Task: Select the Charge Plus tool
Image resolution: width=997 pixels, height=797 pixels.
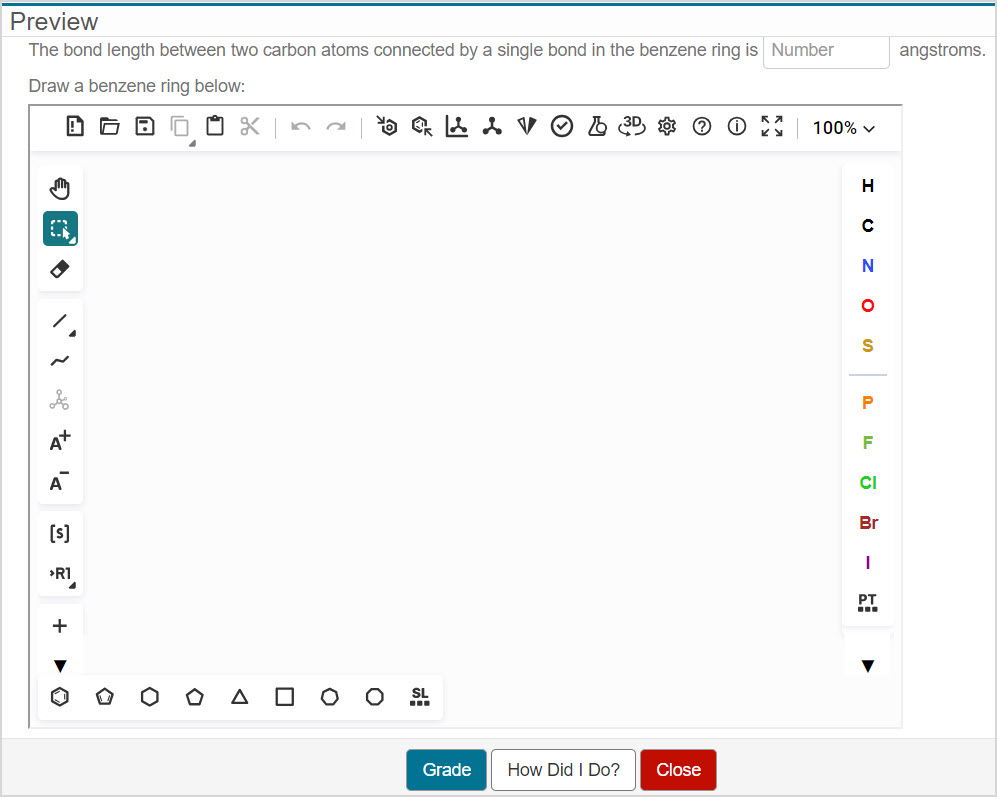Action: click(x=60, y=442)
